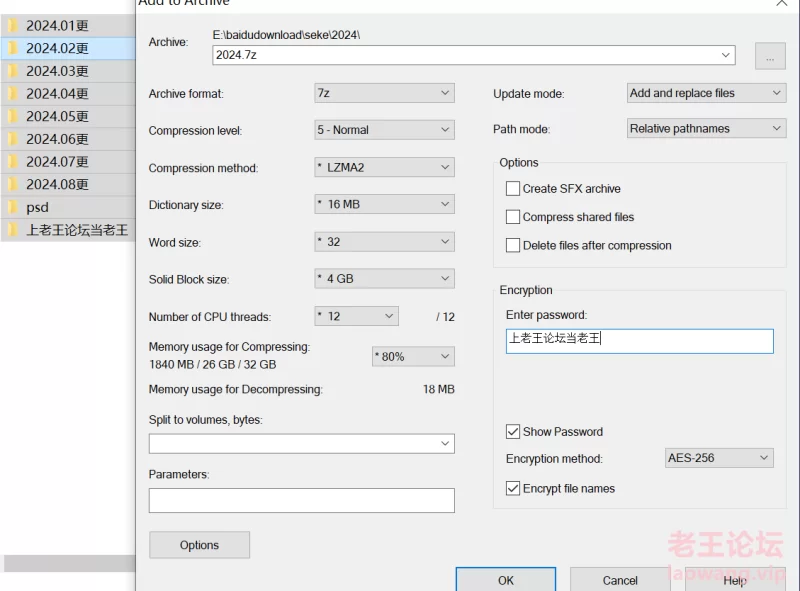Select the 2024.02更 folder row
This screenshot has width=800, height=591.
click(x=68, y=48)
